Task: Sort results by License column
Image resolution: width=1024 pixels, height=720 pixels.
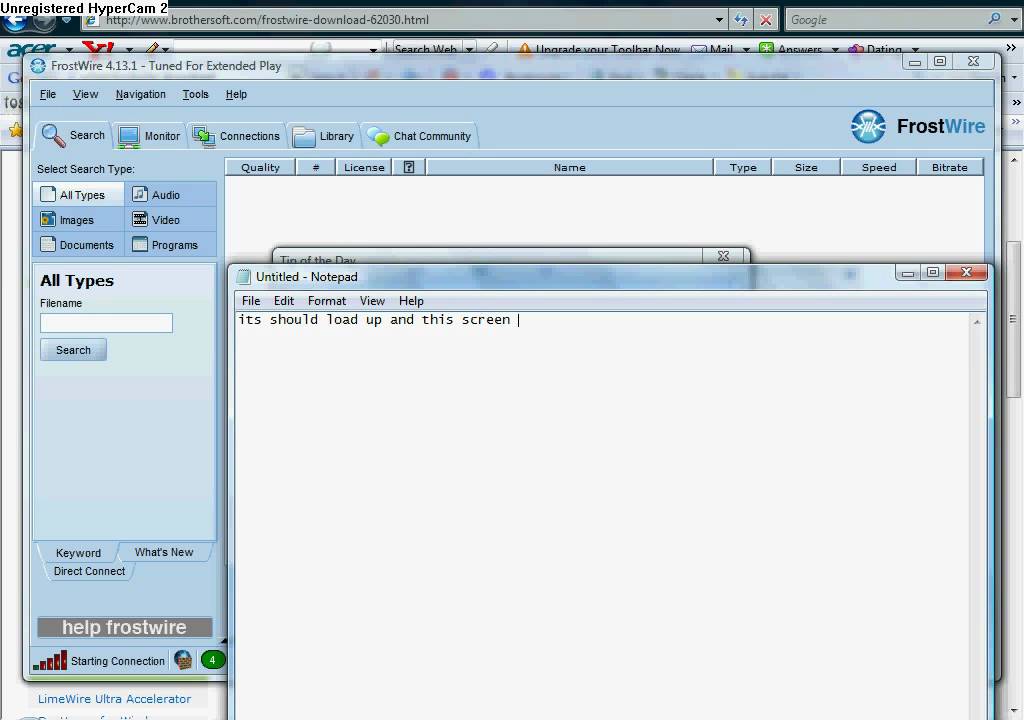Action: (x=364, y=167)
